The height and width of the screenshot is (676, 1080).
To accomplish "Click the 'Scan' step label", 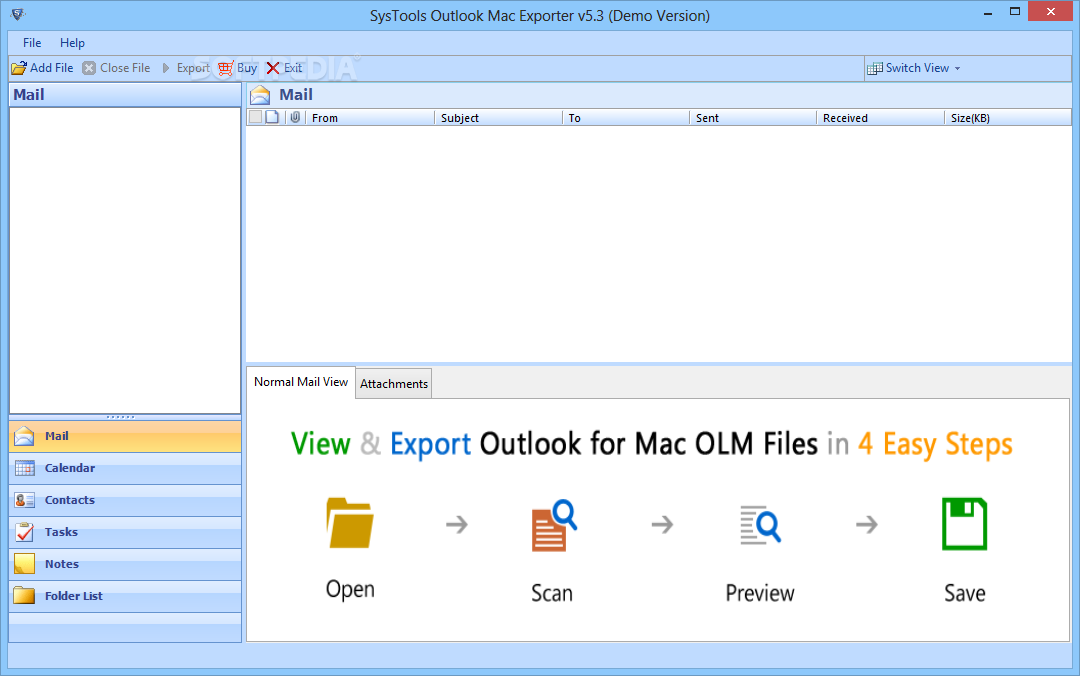I will coord(552,593).
